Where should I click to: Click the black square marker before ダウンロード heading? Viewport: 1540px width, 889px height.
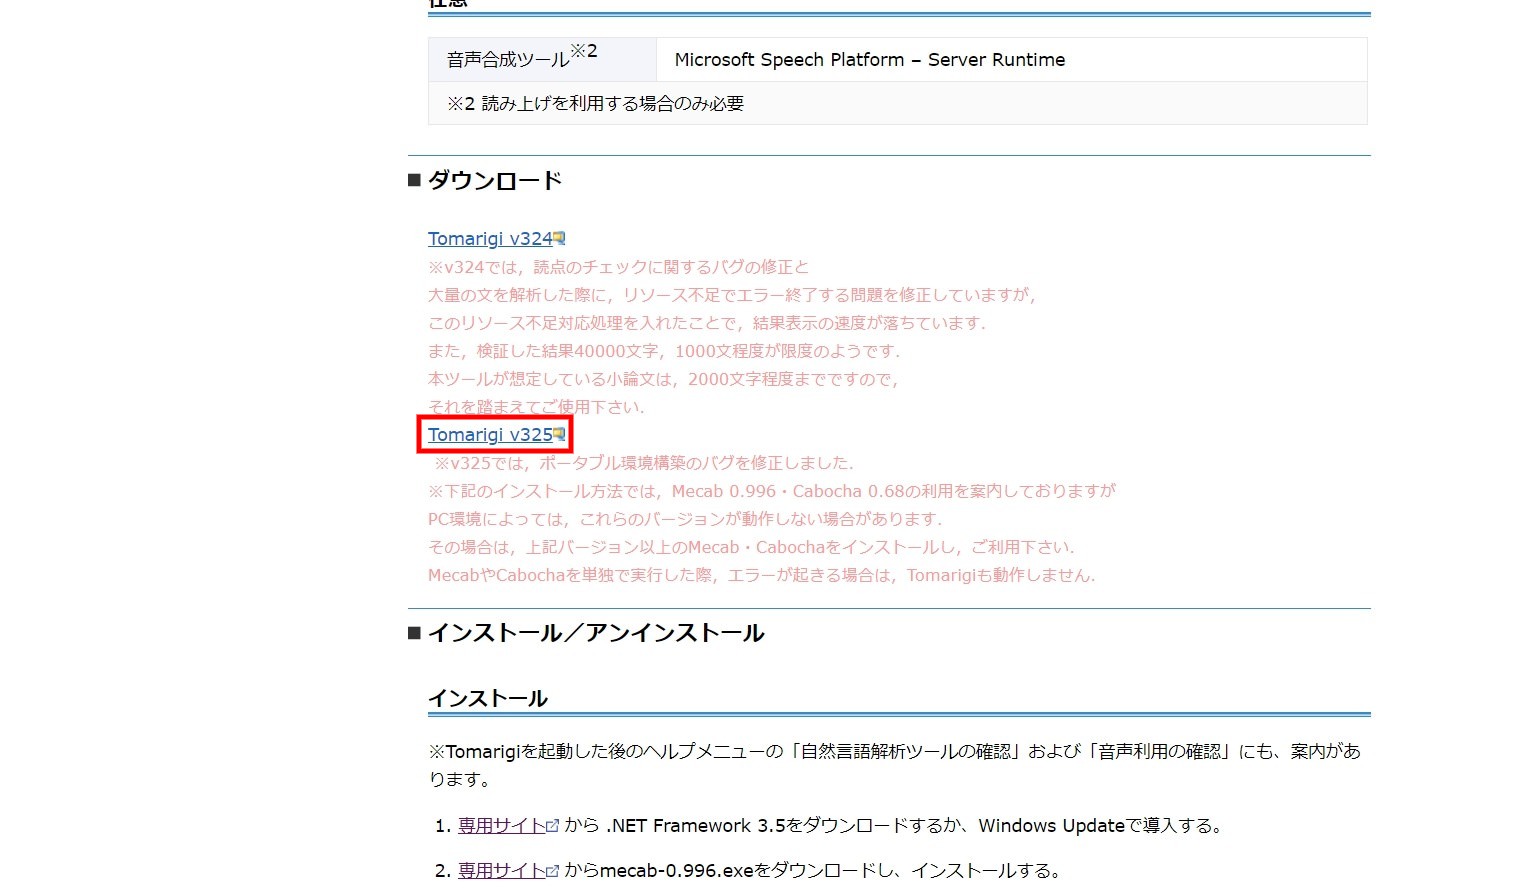tap(414, 179)
